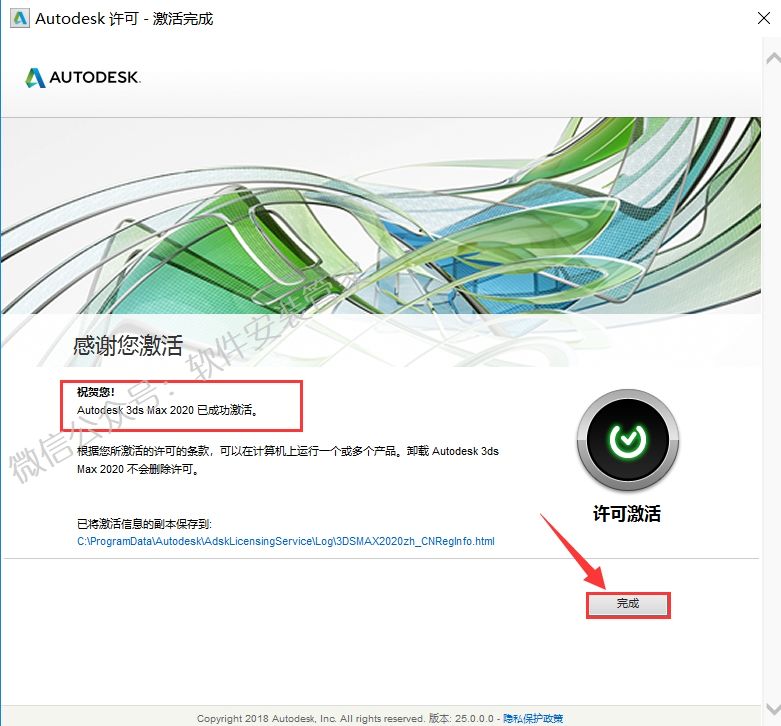Viewport: 781px width, 726px height.
Task: Click the Autodesk logo in the header
Action: coord(83,78)
